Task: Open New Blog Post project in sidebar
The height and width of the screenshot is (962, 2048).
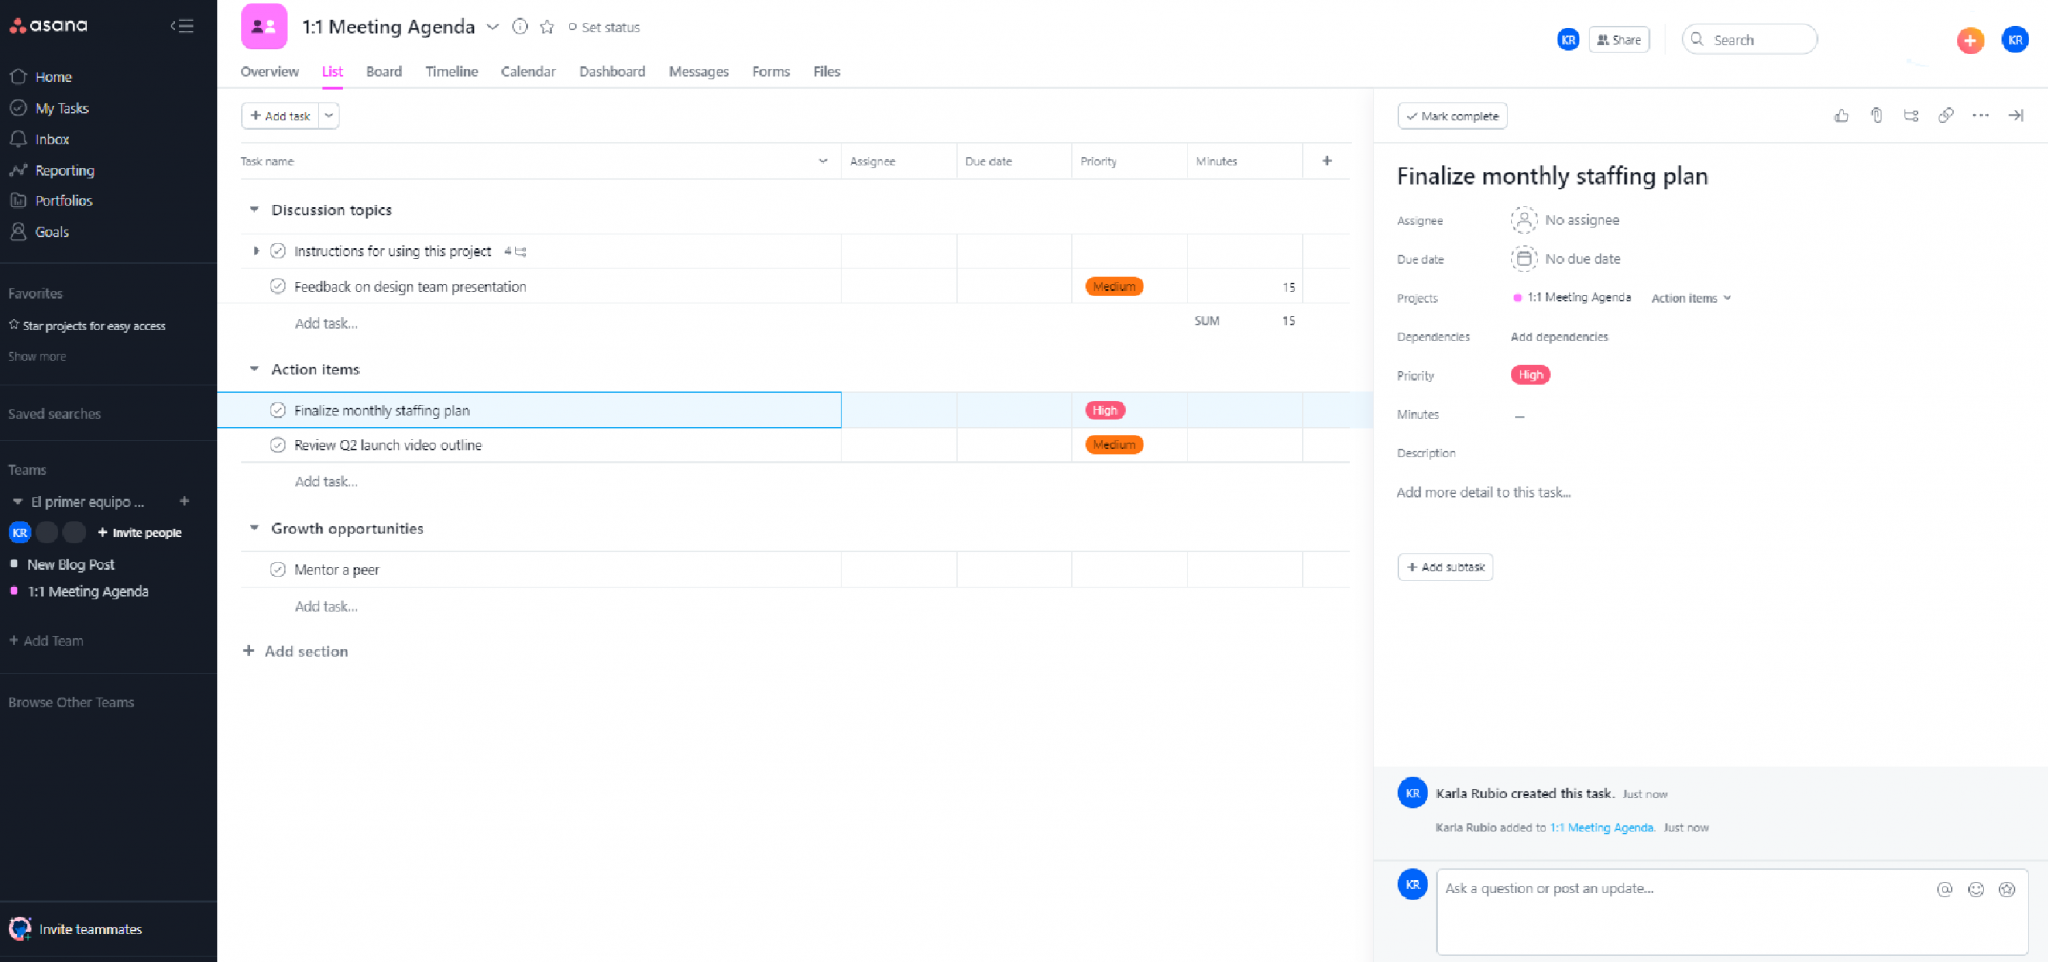Action: [71, 565]
